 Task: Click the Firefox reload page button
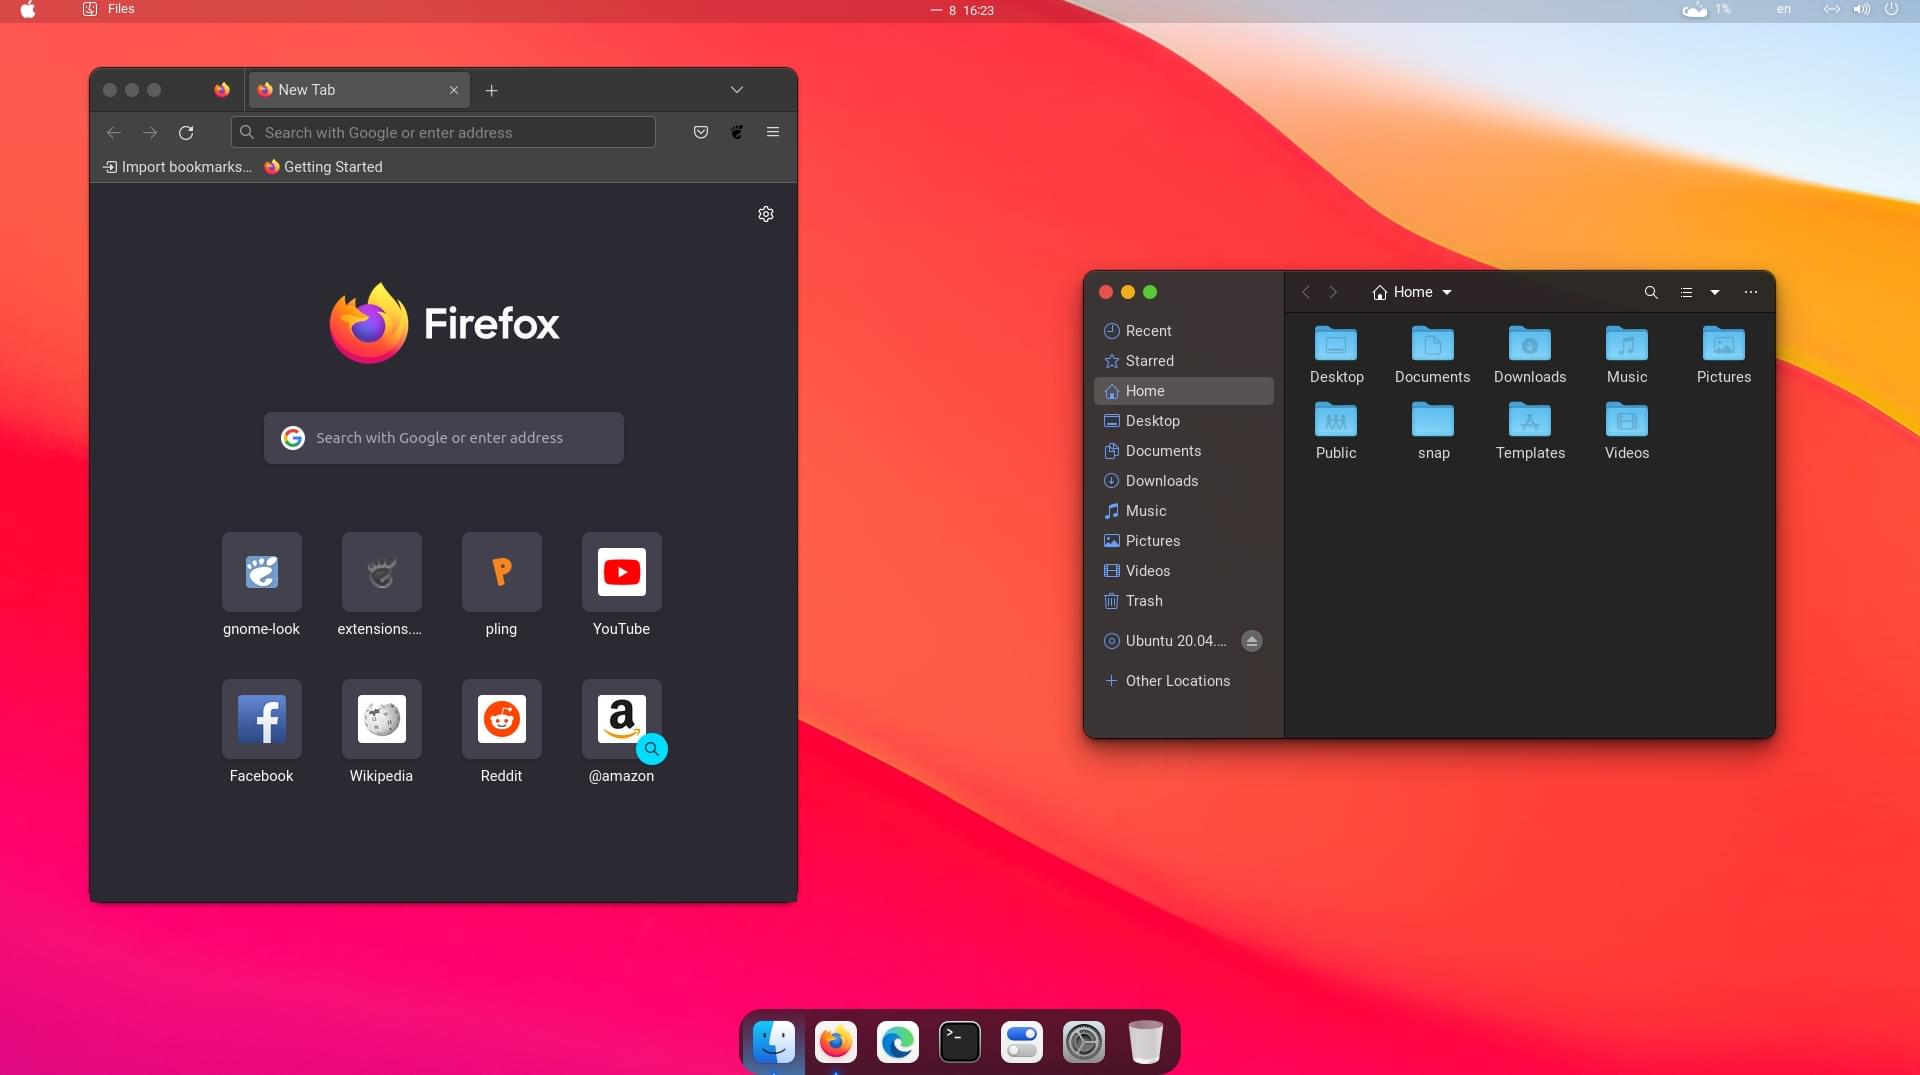(x=186, y=132)
